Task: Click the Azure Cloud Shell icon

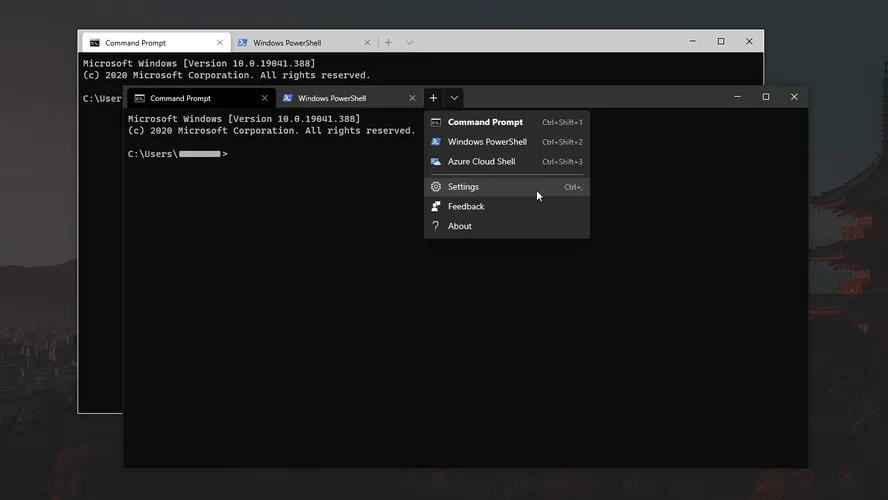Action: click(x=436, y=162)
